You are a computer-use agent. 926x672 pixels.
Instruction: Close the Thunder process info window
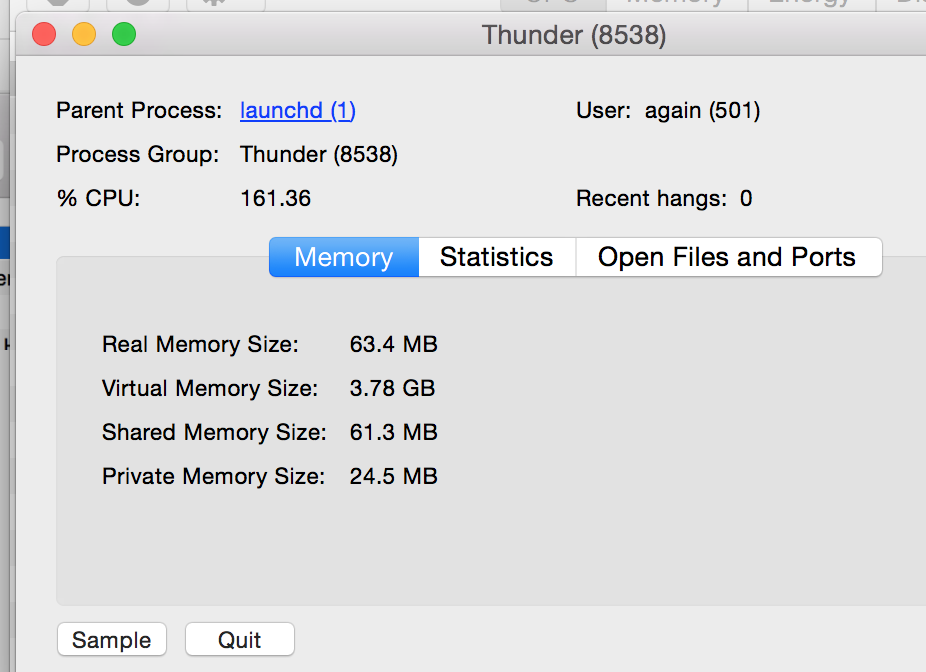[x=44, y=34]
